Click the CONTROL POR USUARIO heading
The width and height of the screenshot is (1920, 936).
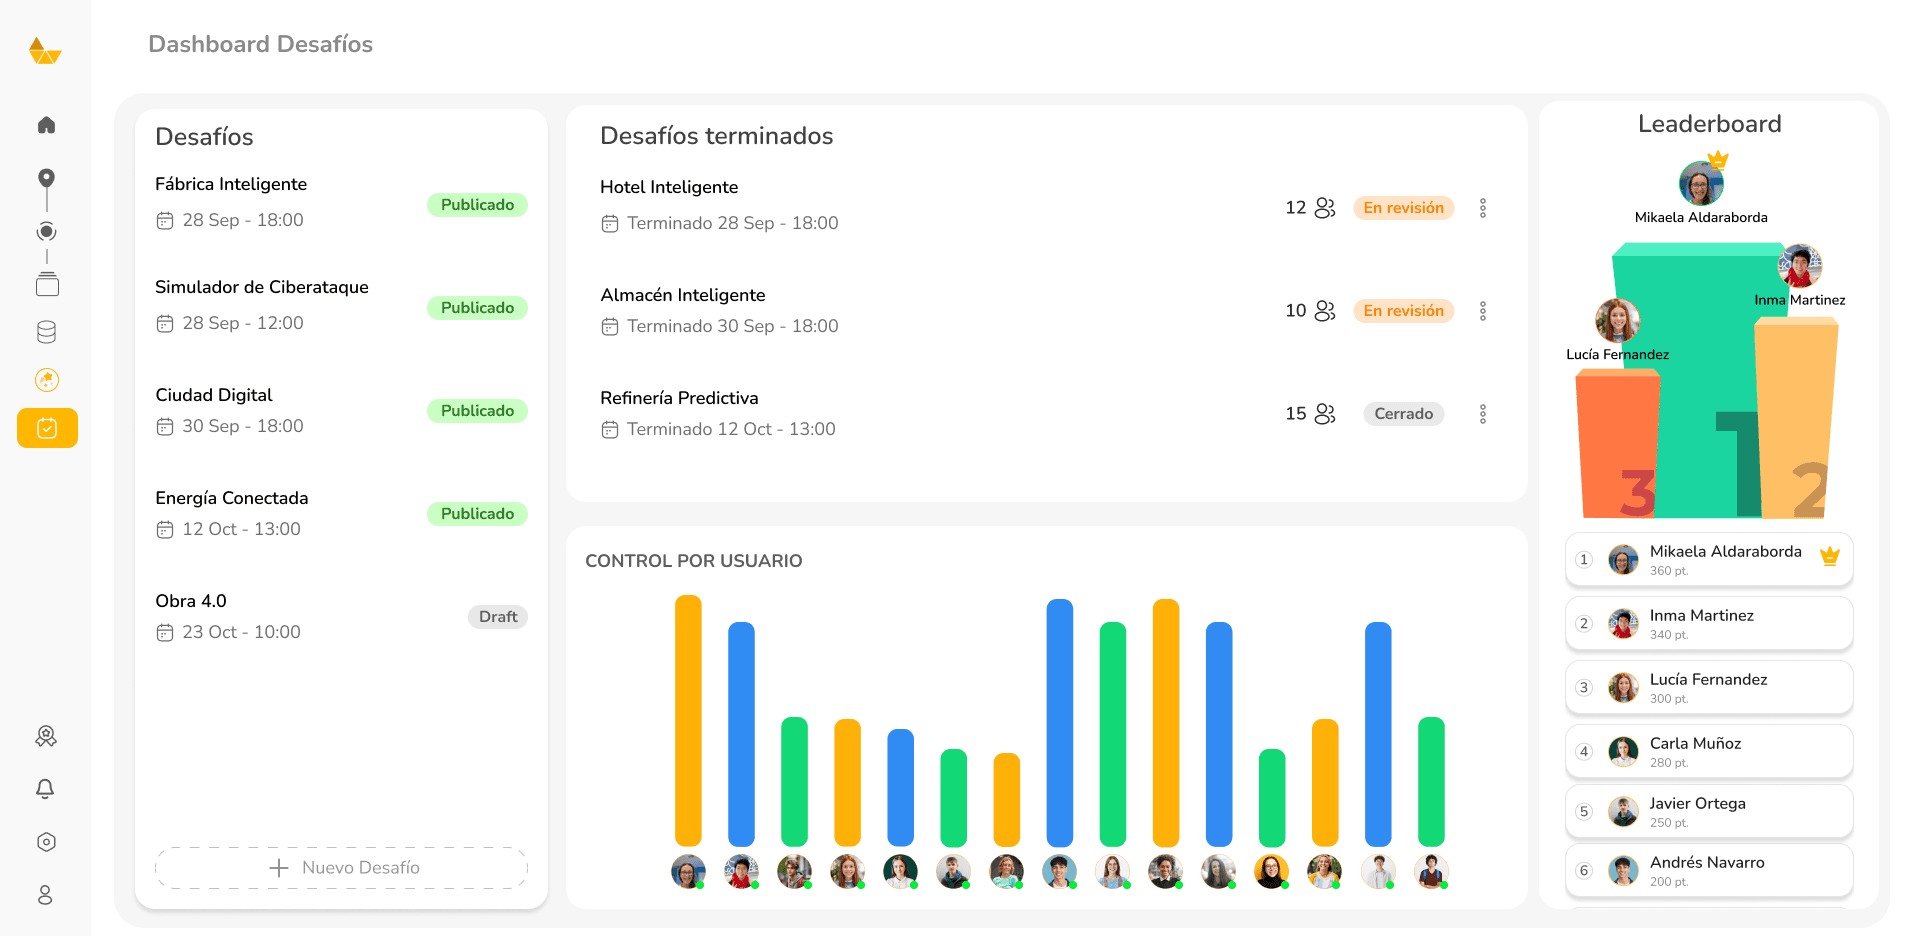click(694, 561)
